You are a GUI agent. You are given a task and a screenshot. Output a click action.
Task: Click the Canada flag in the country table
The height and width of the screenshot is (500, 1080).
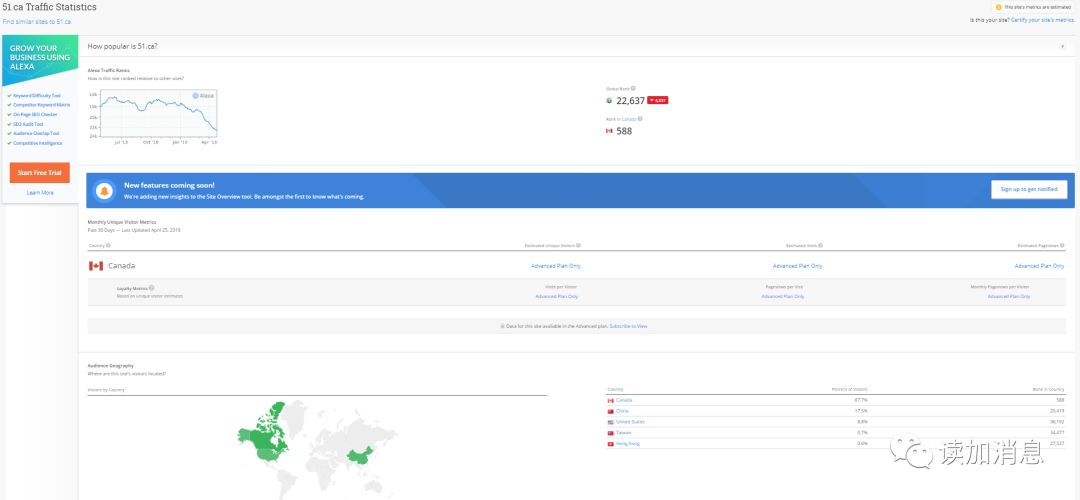click(610, 400)
